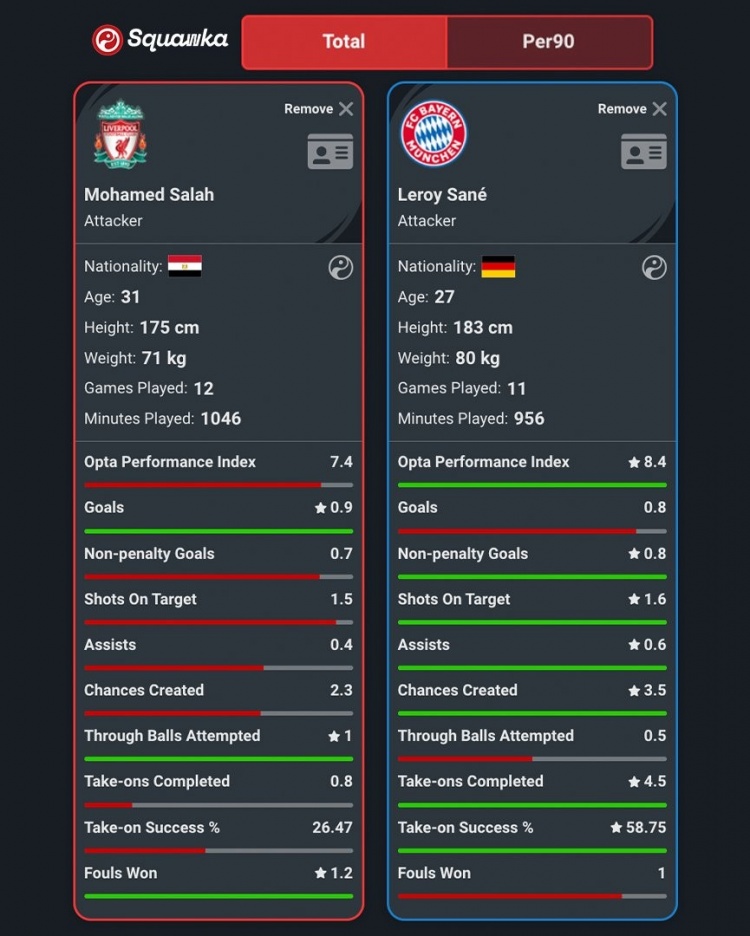Remove Mohamed Salah from comparison
Image resolution: width=750 pixels, height=936 pixels.
tap(319, 109)
